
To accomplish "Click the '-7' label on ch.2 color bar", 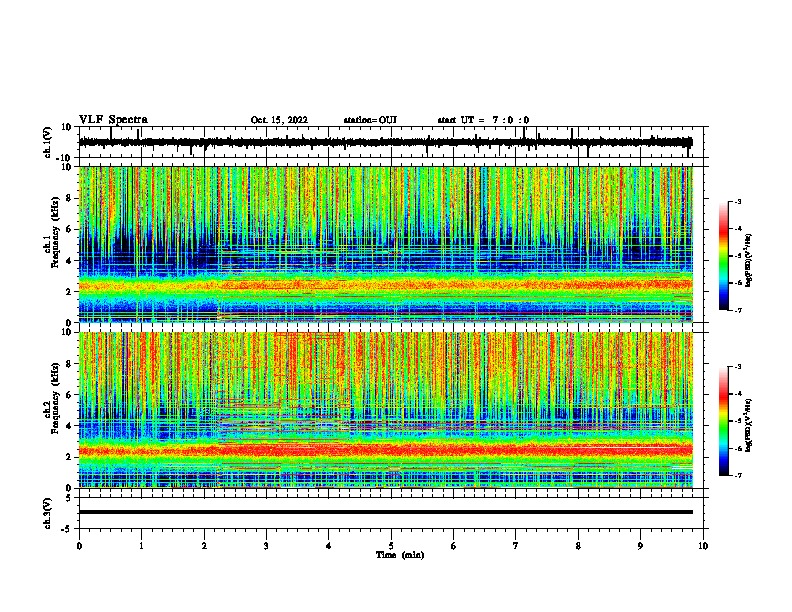I will [737, 475].
